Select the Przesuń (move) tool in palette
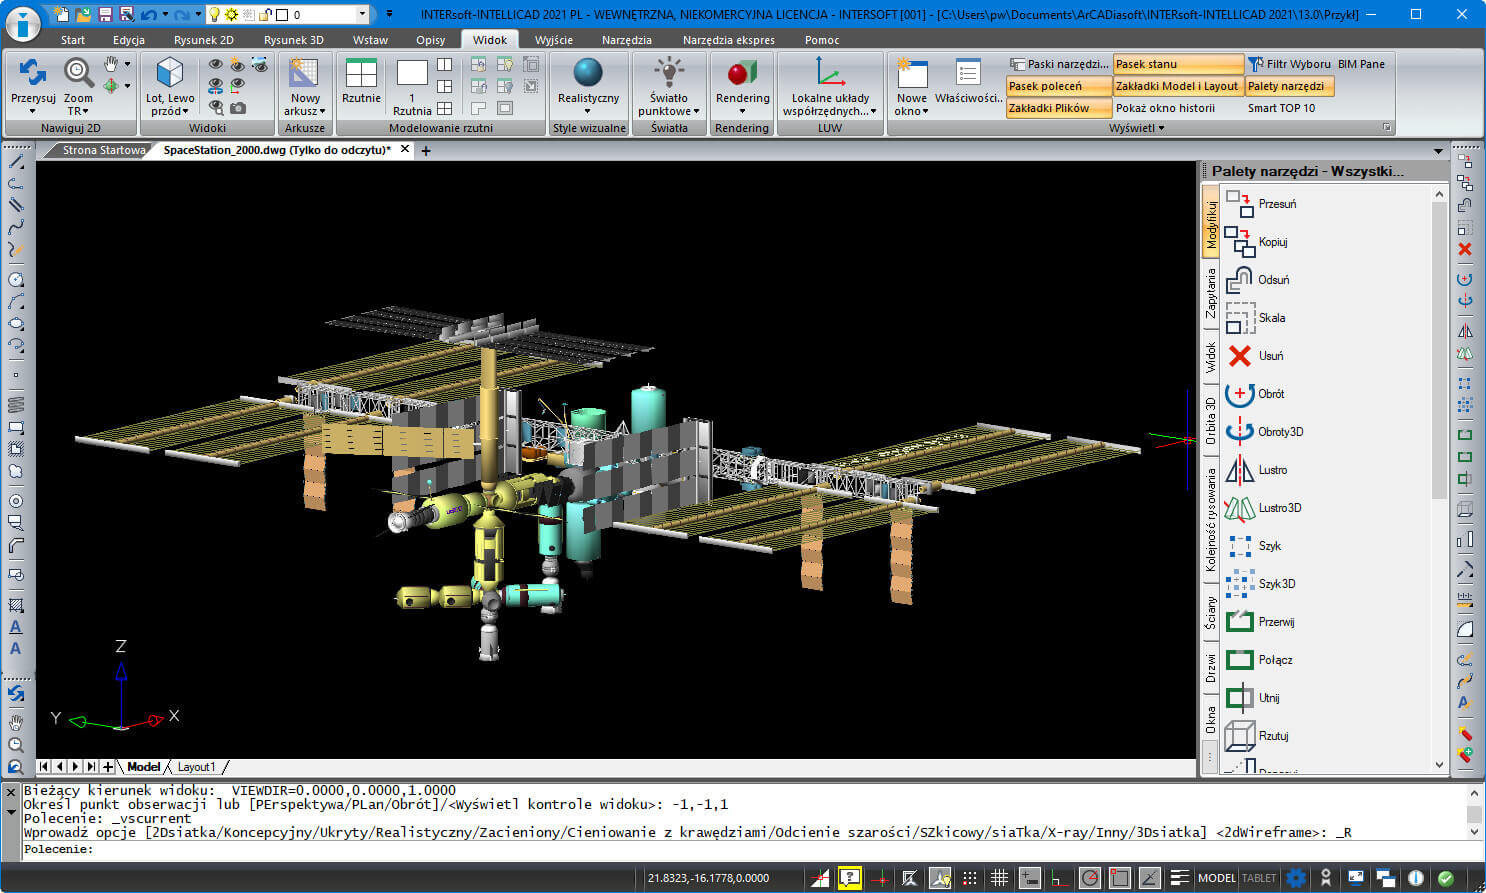 pos(1262,204)
